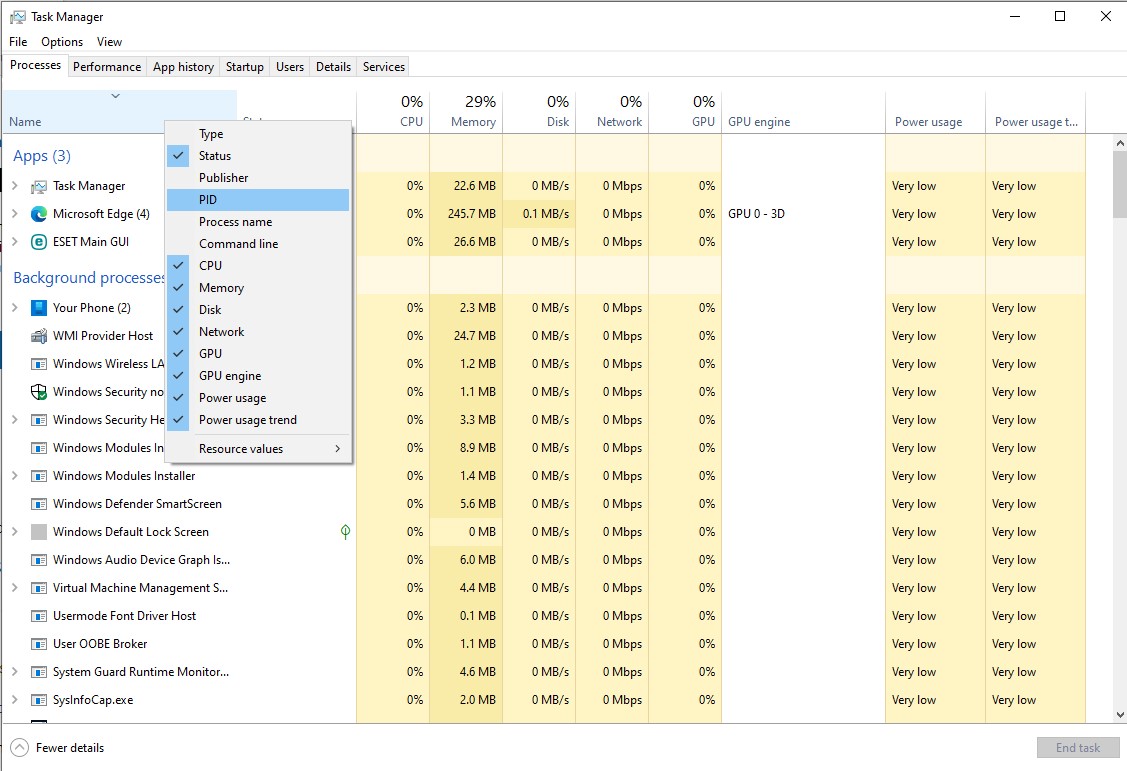Click the Fewer details link
Viewport: 1127px width, 771px height.
70,748
